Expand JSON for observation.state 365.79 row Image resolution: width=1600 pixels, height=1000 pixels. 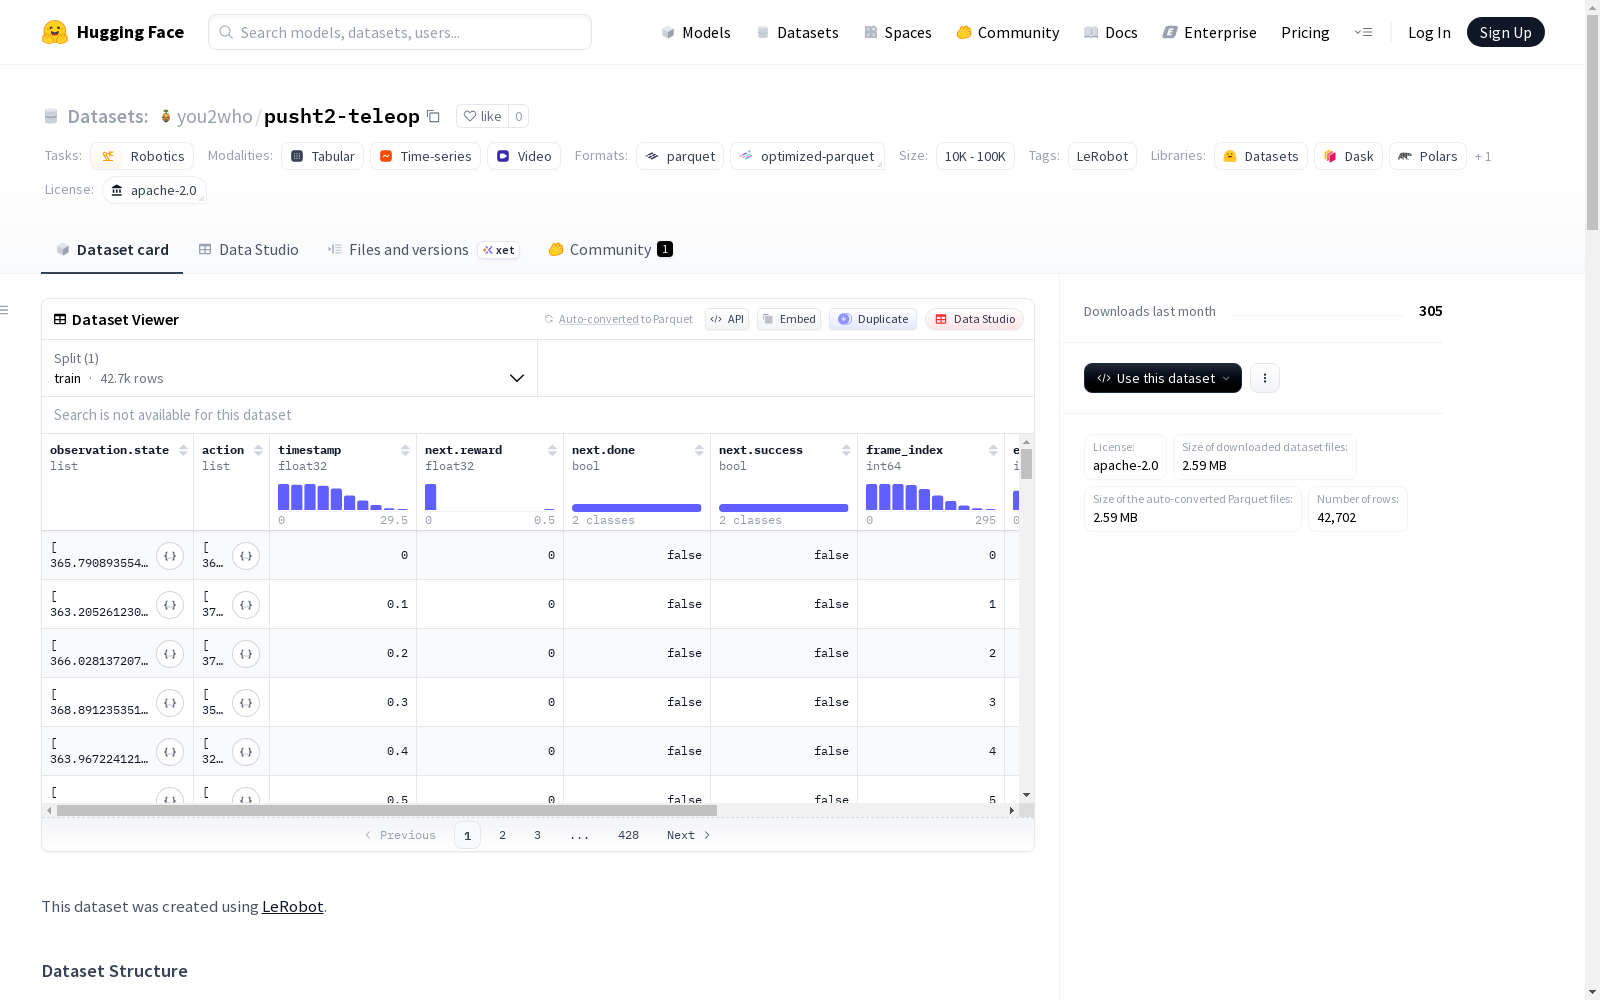(x=170, y=556)
